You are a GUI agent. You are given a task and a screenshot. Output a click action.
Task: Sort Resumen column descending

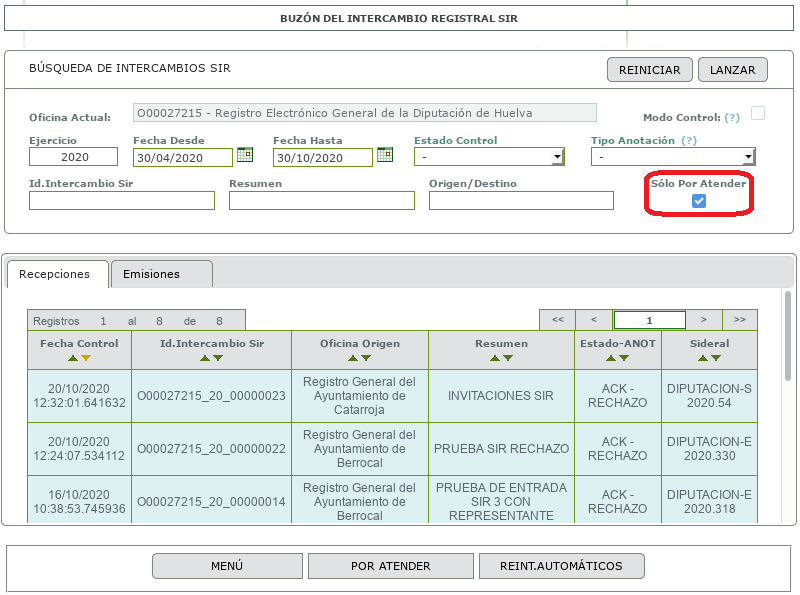pos(508,358)
